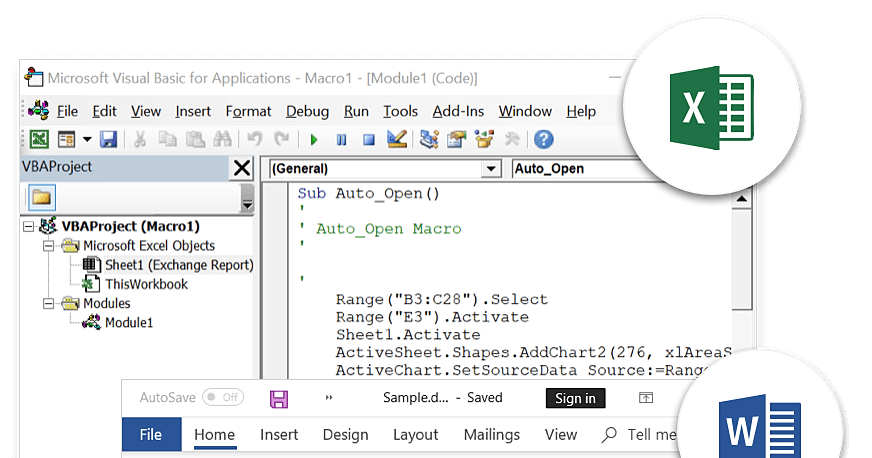Run the macro with the green play icon
The height and width of the screenshot is (458, 872).
314,139
